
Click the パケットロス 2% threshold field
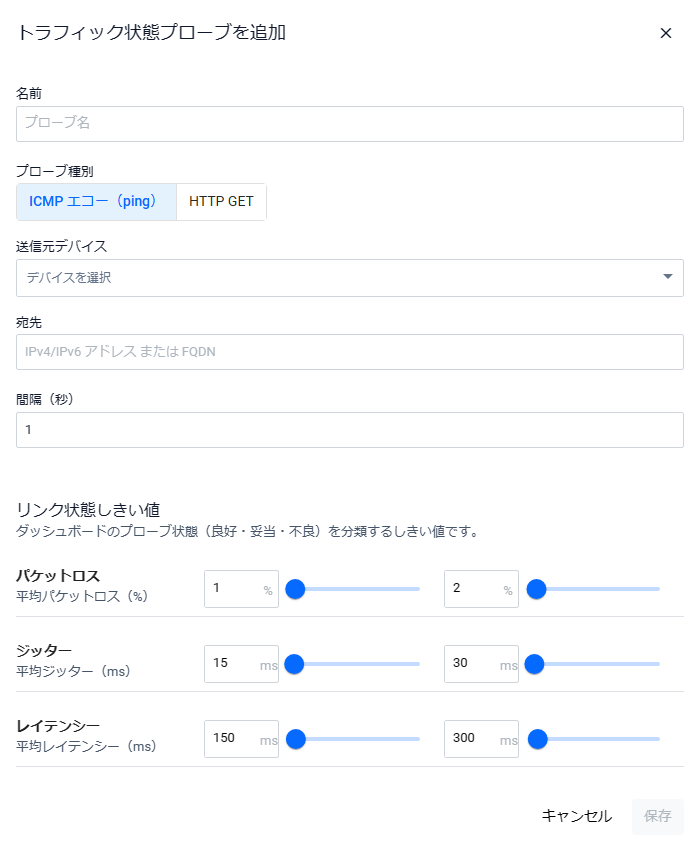click(x=475, y=589)
